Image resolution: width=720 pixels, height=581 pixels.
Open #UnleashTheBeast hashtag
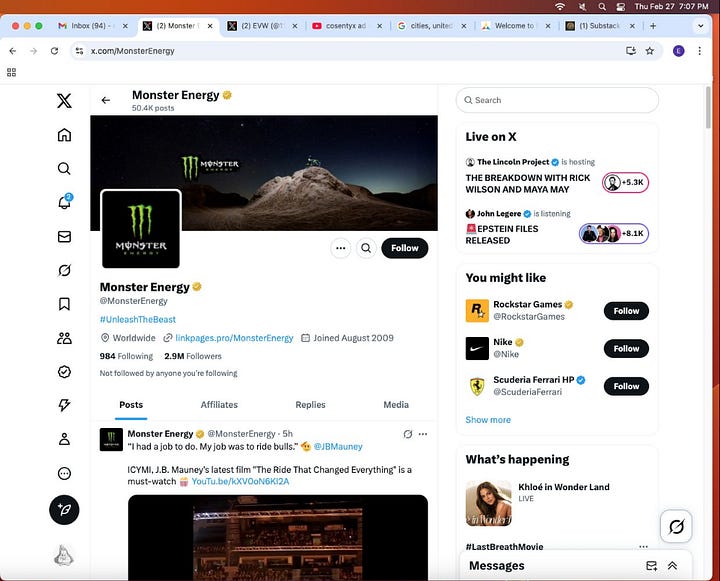tap(138, 319)
